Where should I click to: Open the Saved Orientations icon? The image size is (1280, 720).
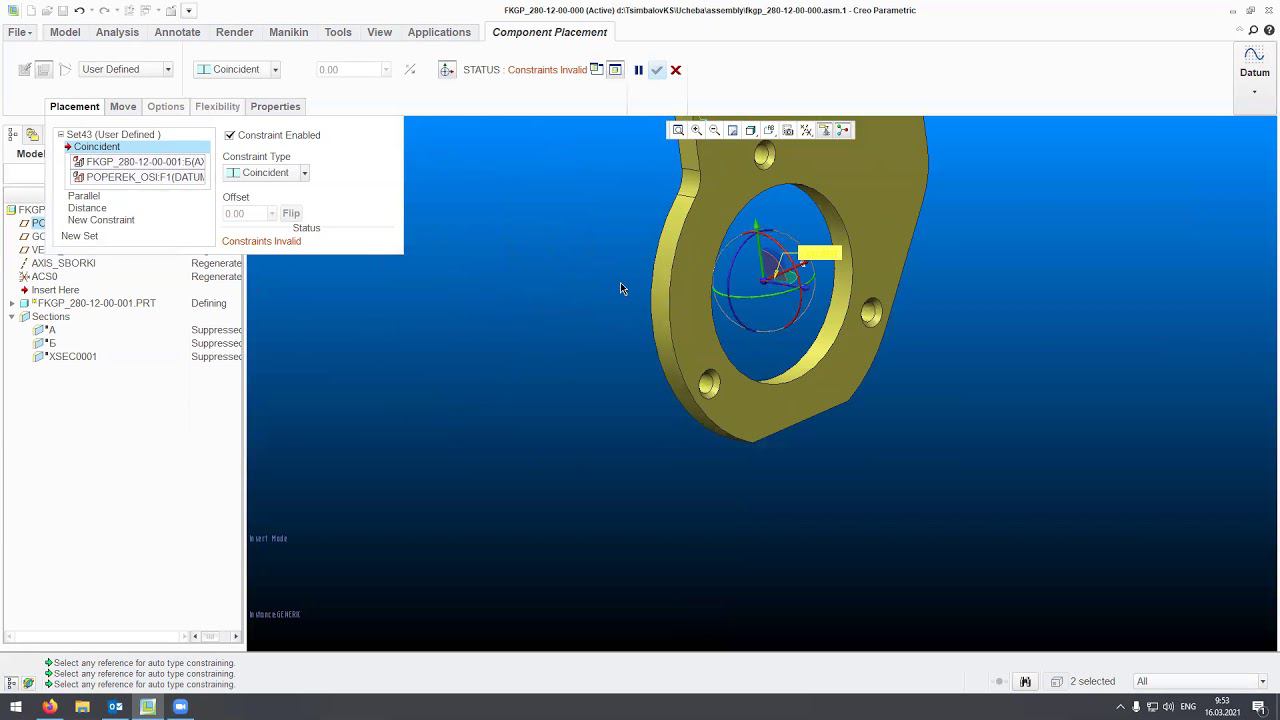769,130
